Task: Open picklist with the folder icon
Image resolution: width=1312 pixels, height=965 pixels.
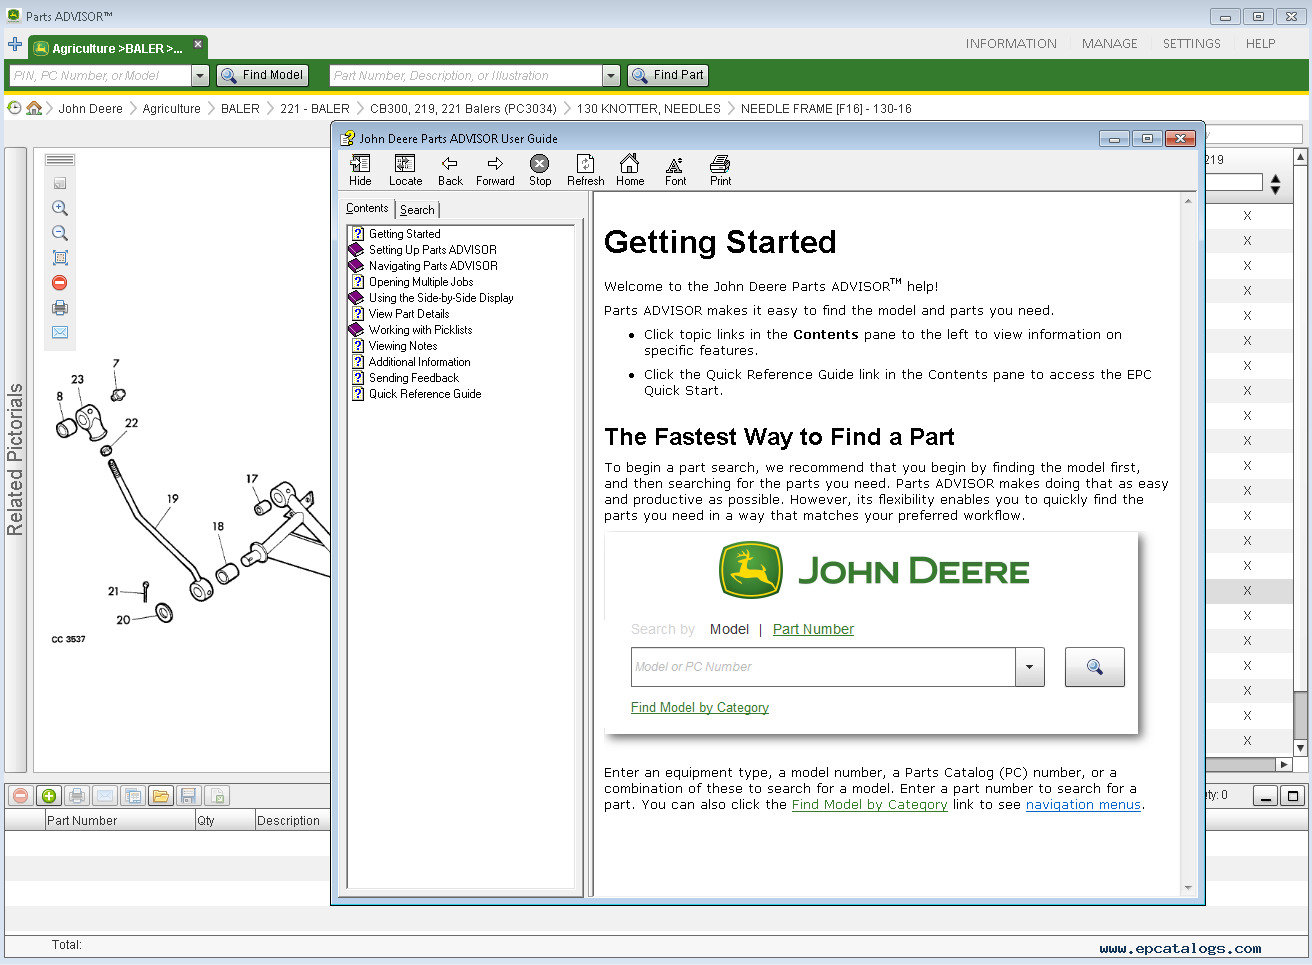Action: click(160, 796)
